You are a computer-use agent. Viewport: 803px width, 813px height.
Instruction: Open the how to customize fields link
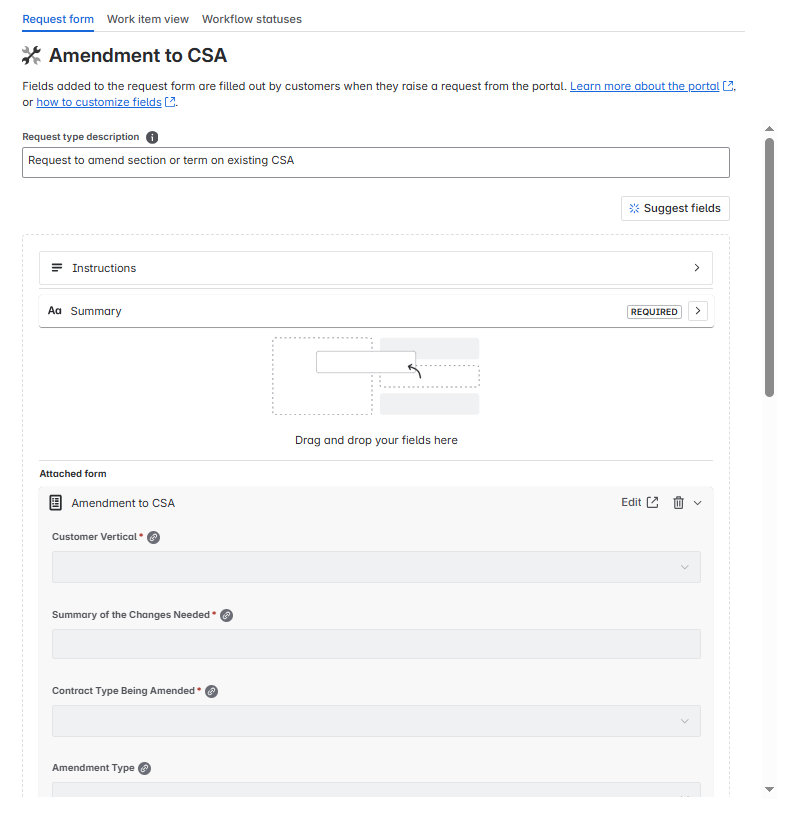98,101
